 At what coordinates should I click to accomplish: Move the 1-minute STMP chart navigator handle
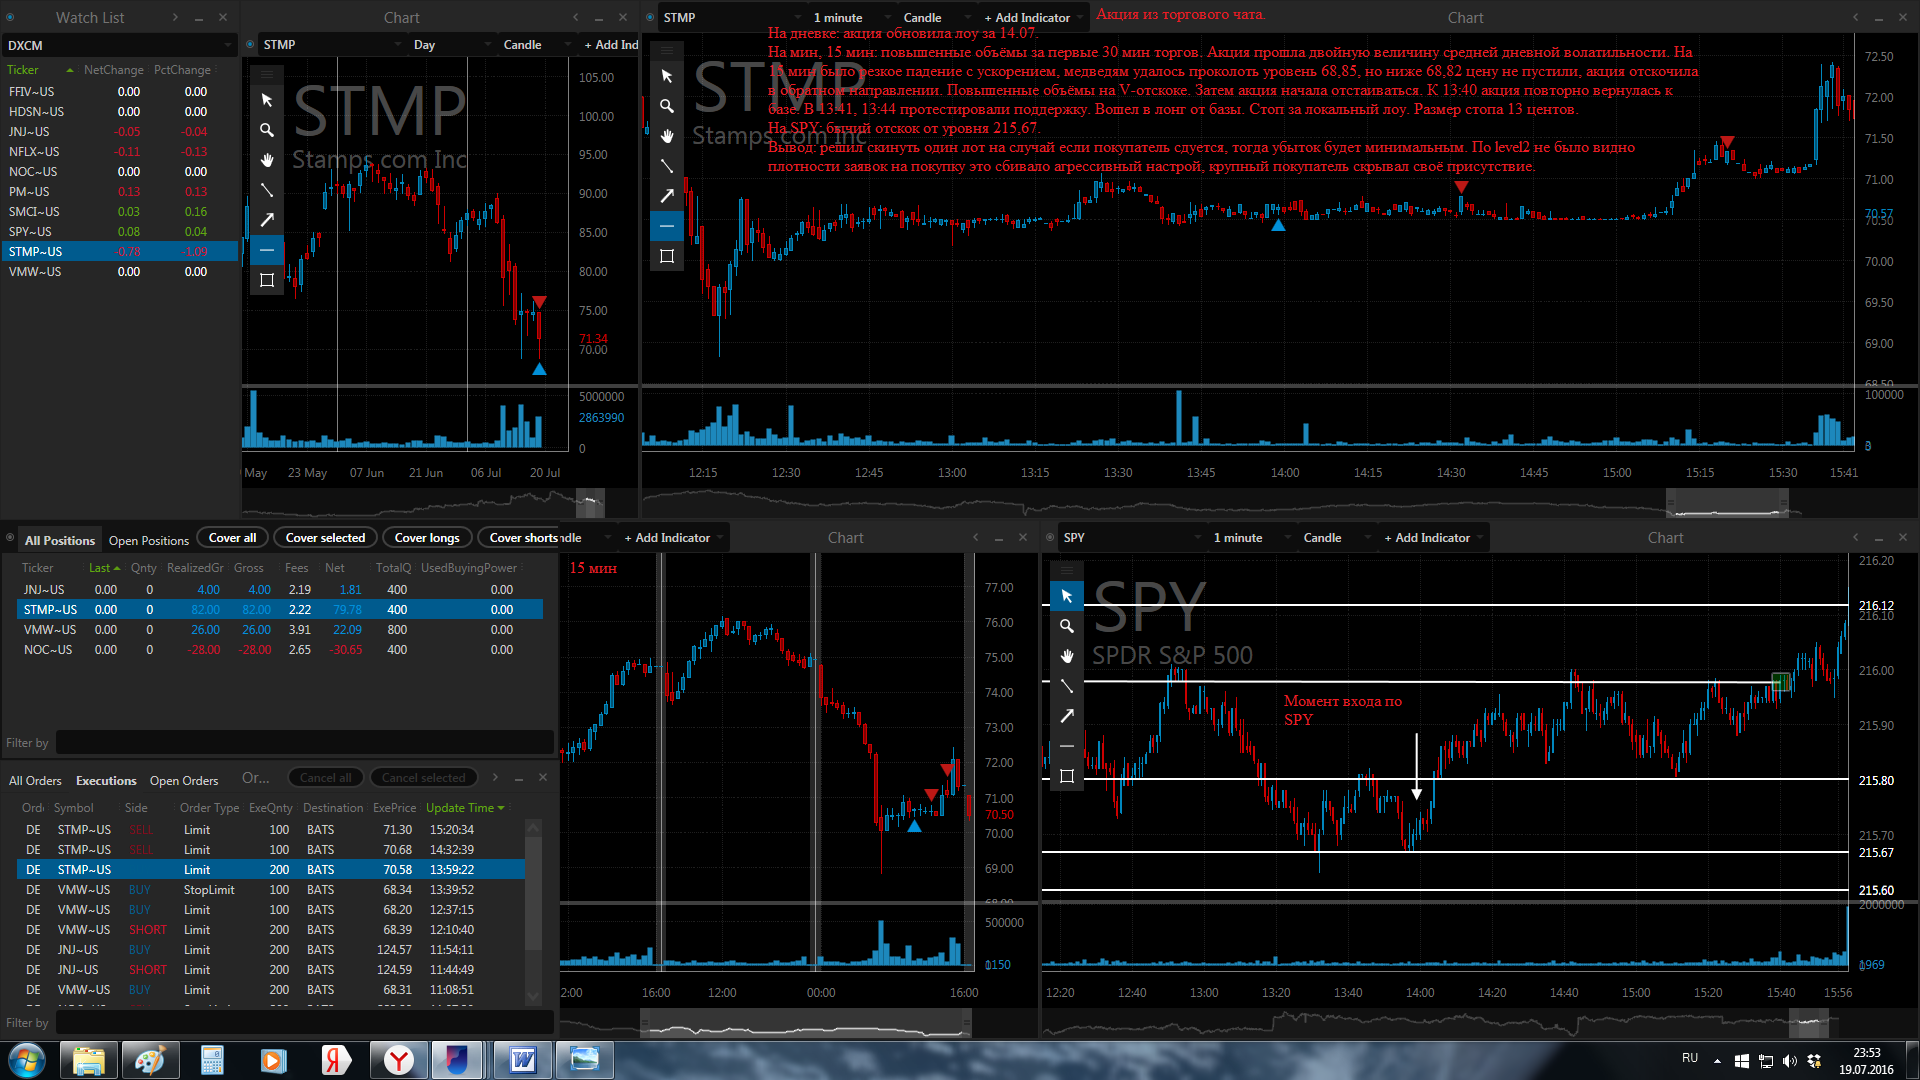point(1727,503)
